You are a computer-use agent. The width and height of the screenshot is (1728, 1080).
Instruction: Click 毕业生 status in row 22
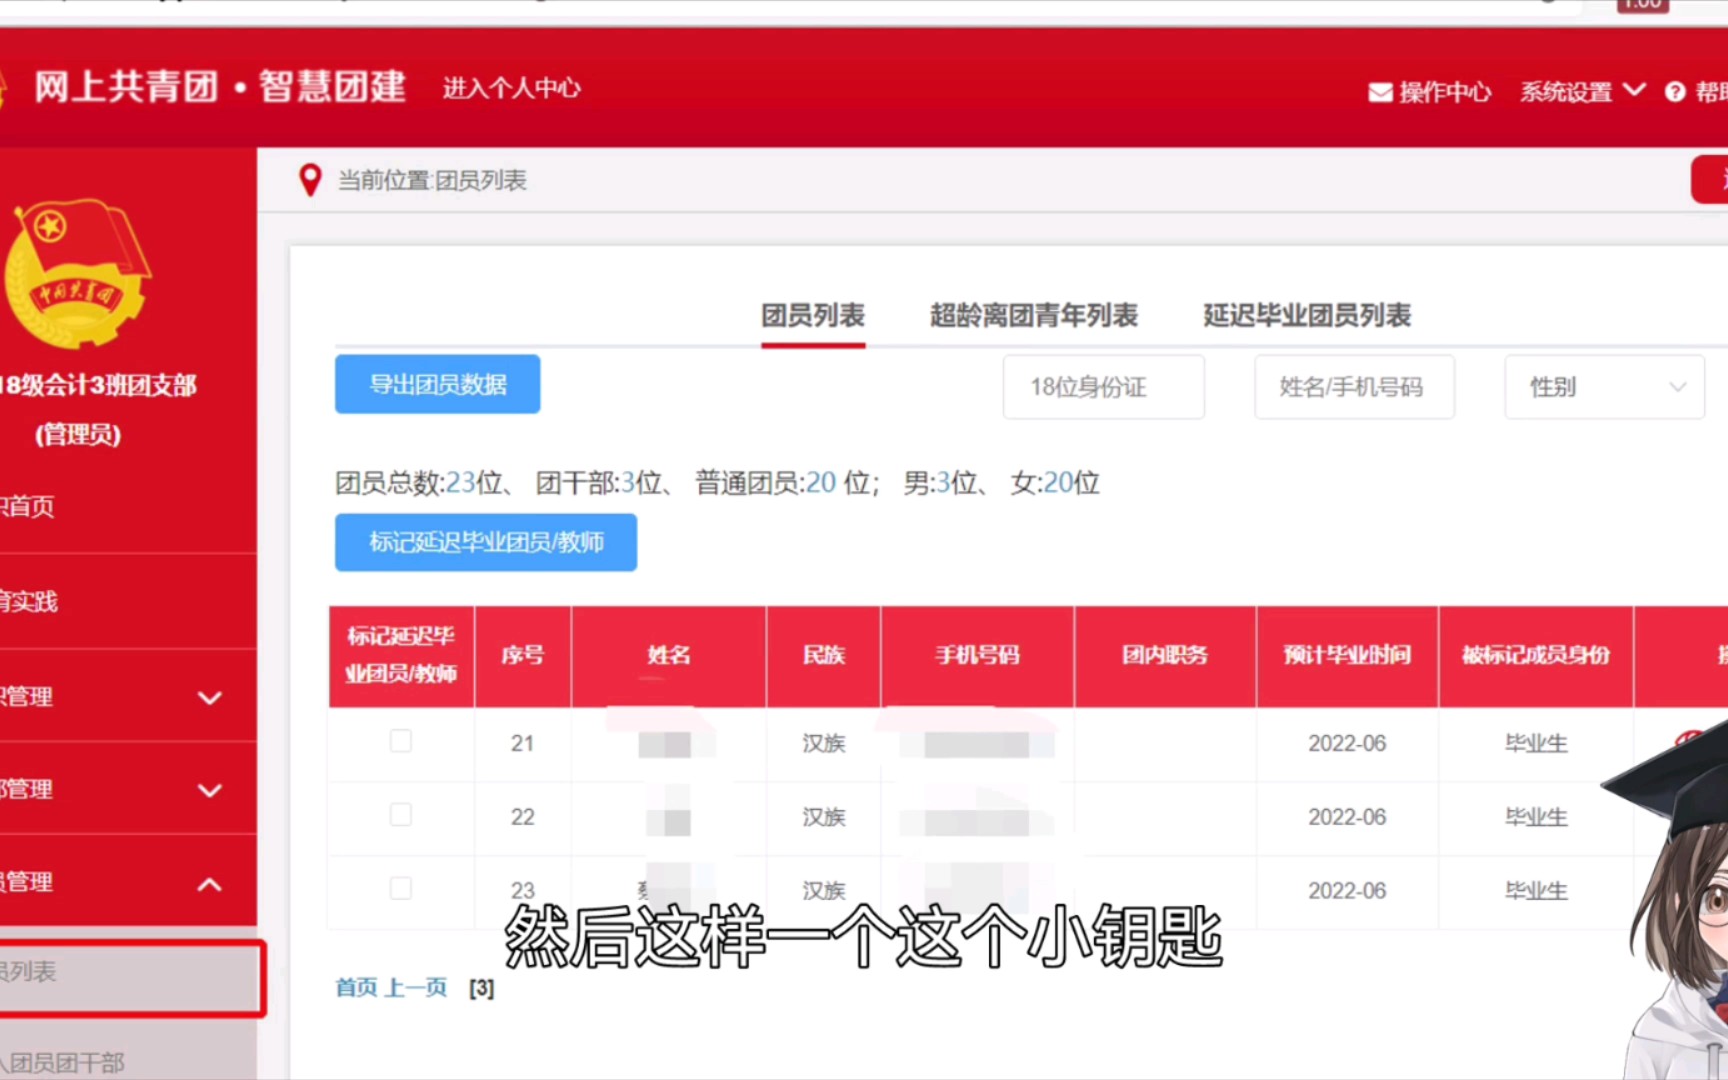[1536, 817]
